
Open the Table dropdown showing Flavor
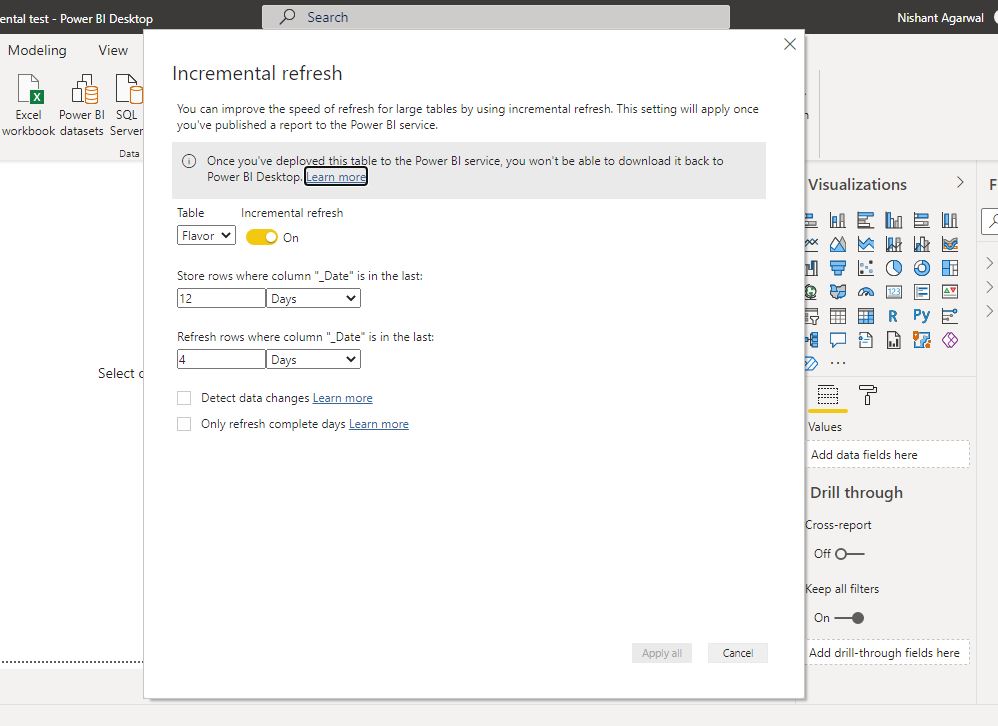click(x=206, y=235)
